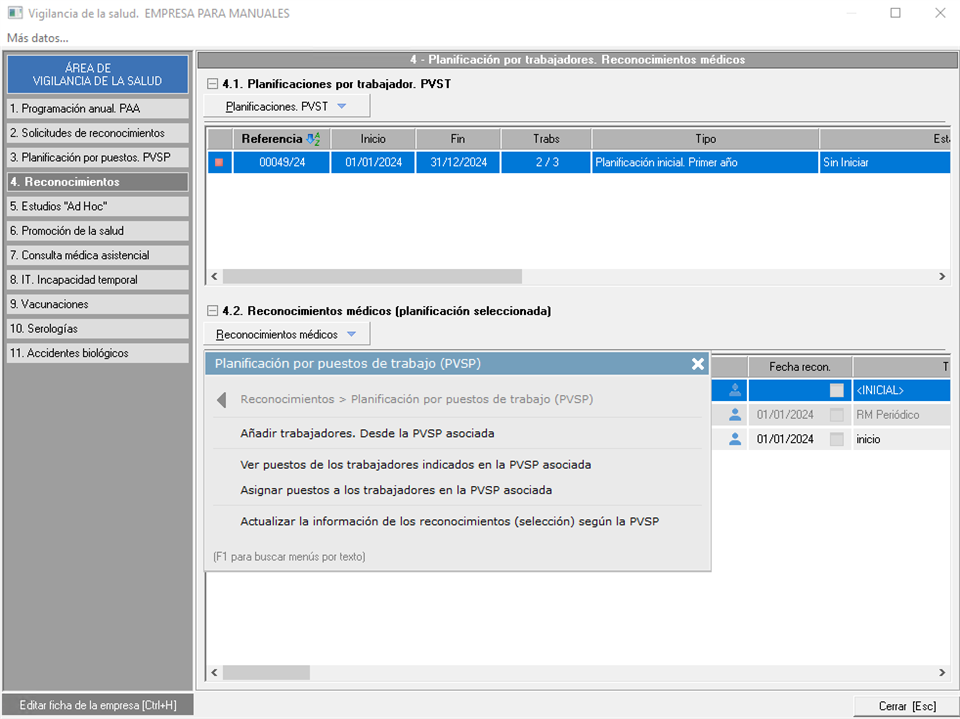Click worker icon in the <INICIAL> row

tap(735, 390)
